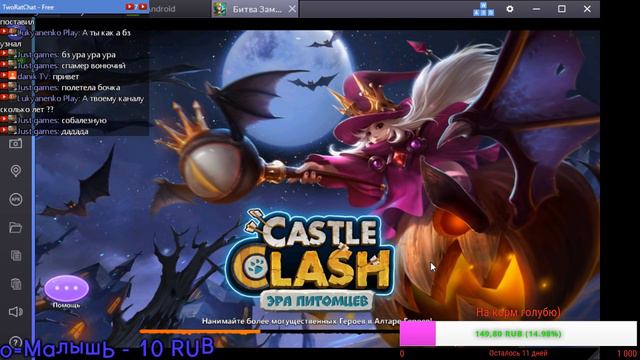Close the BlueStacks window
This screenshot has height=360, width=640.
[587, 9]
